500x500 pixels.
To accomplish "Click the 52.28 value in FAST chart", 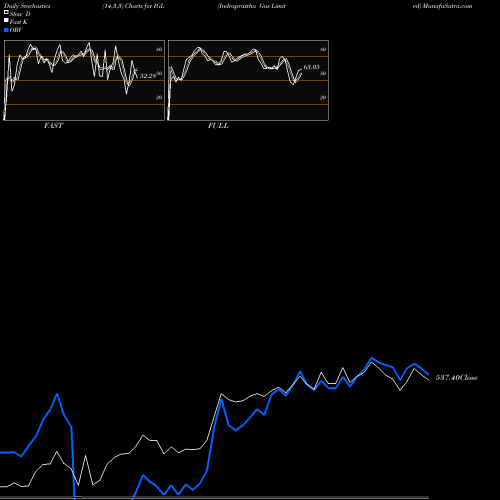I will 148,76.
